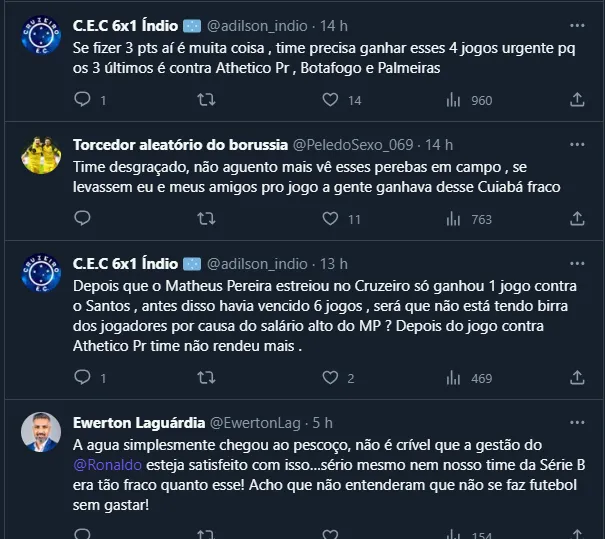Retweet the Time desgraçado tweet
This screenshot has height=539, width=605.
pos(206,219)
